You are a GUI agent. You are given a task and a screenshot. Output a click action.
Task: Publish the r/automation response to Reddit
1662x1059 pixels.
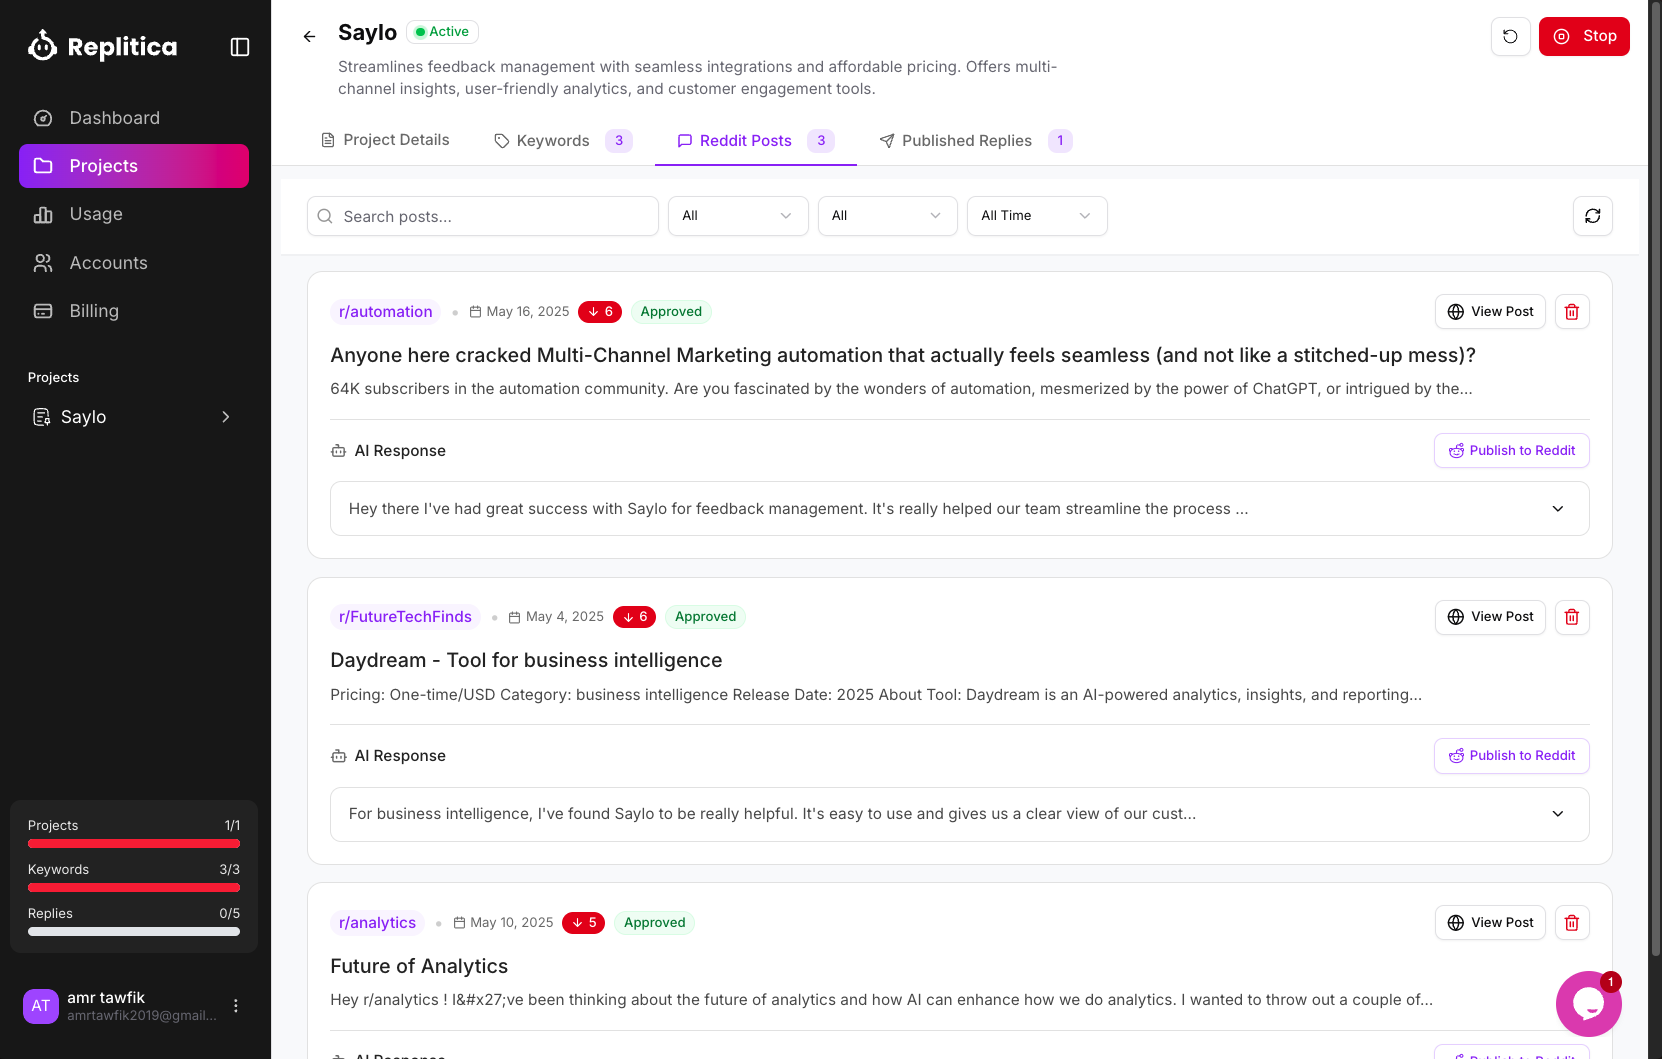(1512, 451)
